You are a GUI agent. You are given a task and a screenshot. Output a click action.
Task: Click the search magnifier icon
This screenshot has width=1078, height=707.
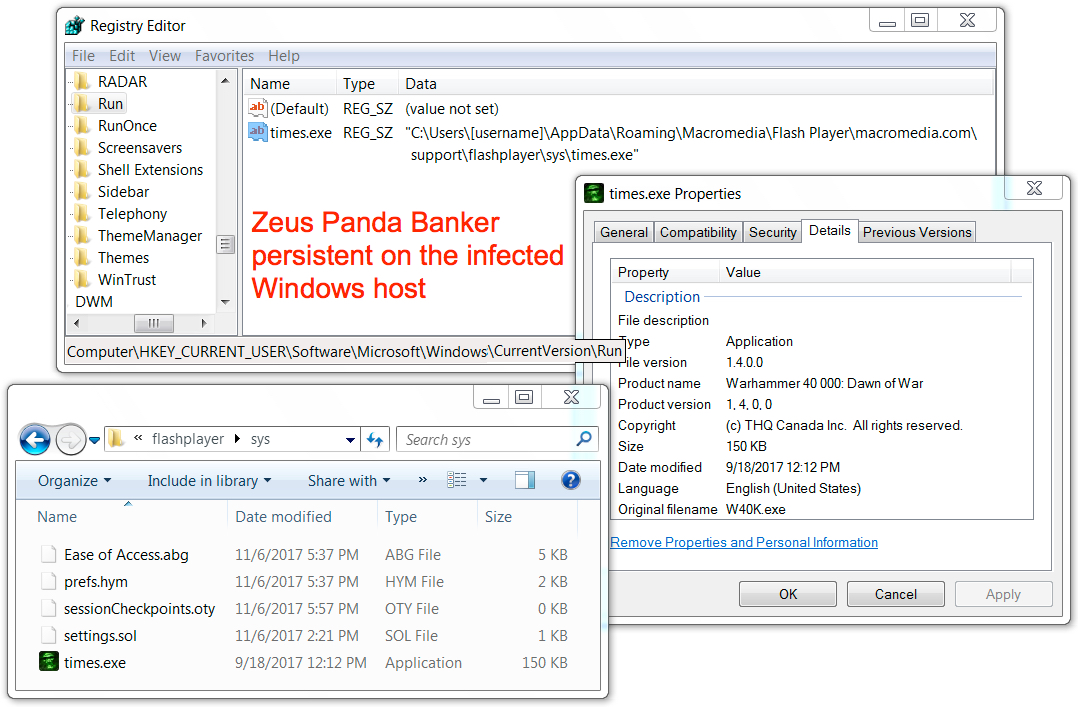[584, 439]
